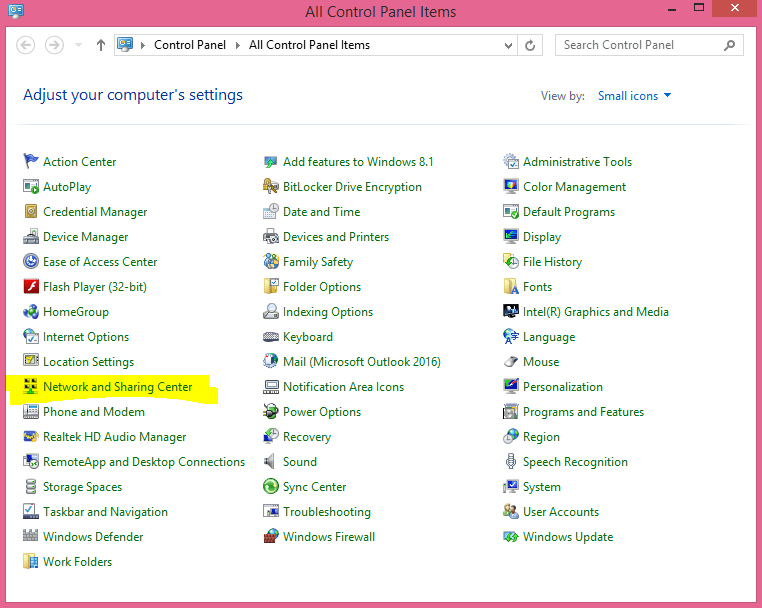Click the Storage Spaces drives icon
762x608 pixels.
31,486
